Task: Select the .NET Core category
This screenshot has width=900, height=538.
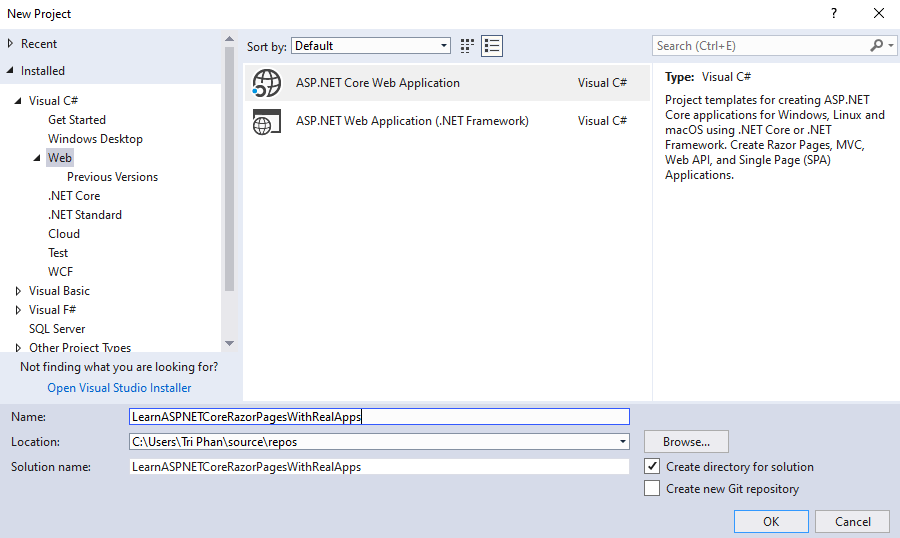Action: click(x=74, y=195)
